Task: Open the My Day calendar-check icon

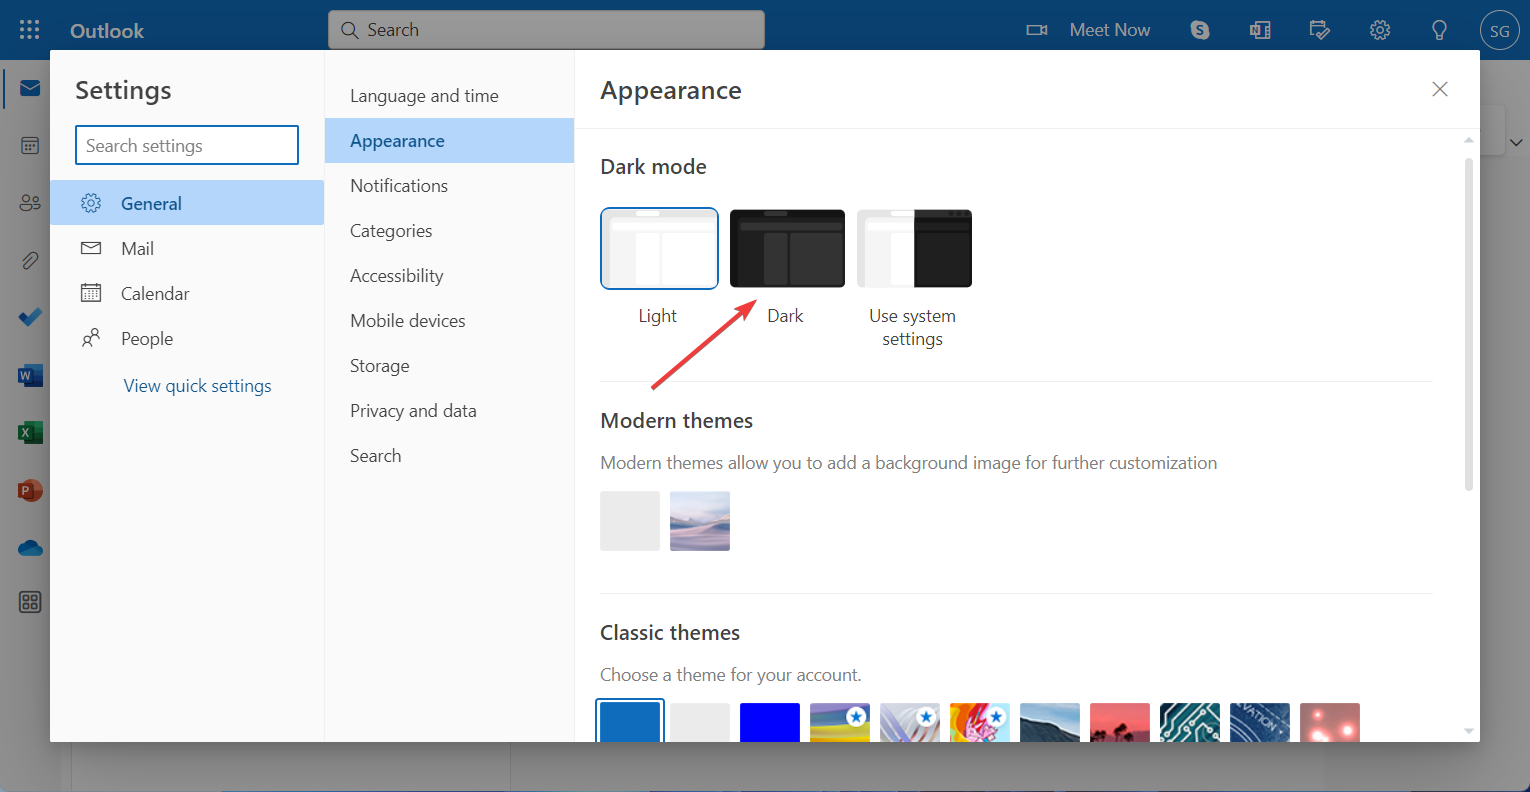Action: pyautogui.click(x=1320, y=30)
